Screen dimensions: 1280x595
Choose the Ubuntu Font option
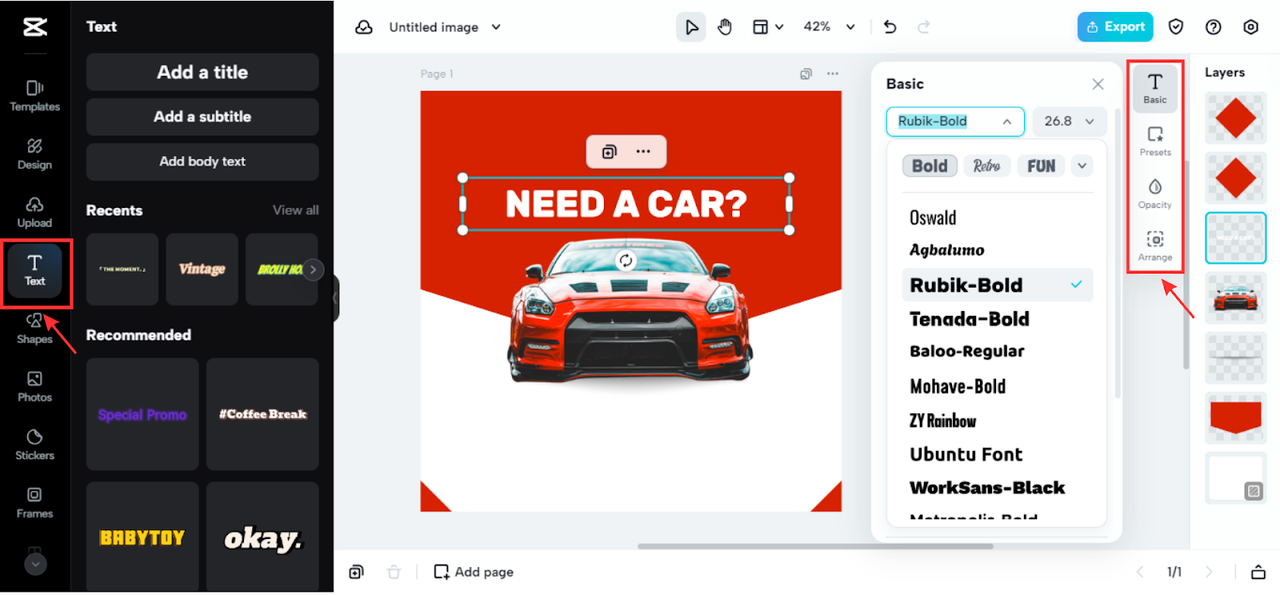click(x=997, y=454)
